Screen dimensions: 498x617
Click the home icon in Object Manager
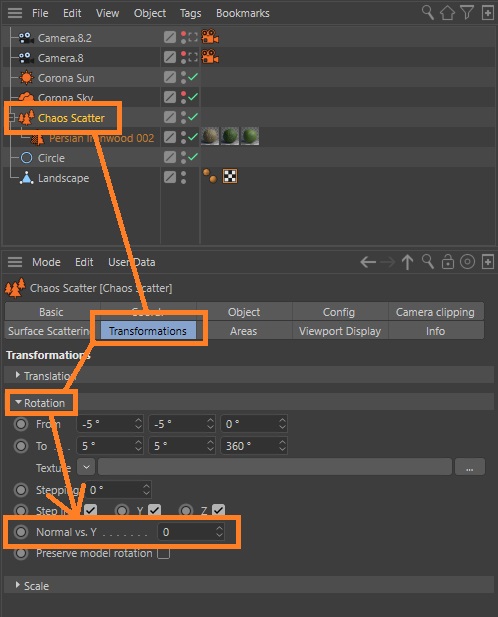[x=447, y=13]
